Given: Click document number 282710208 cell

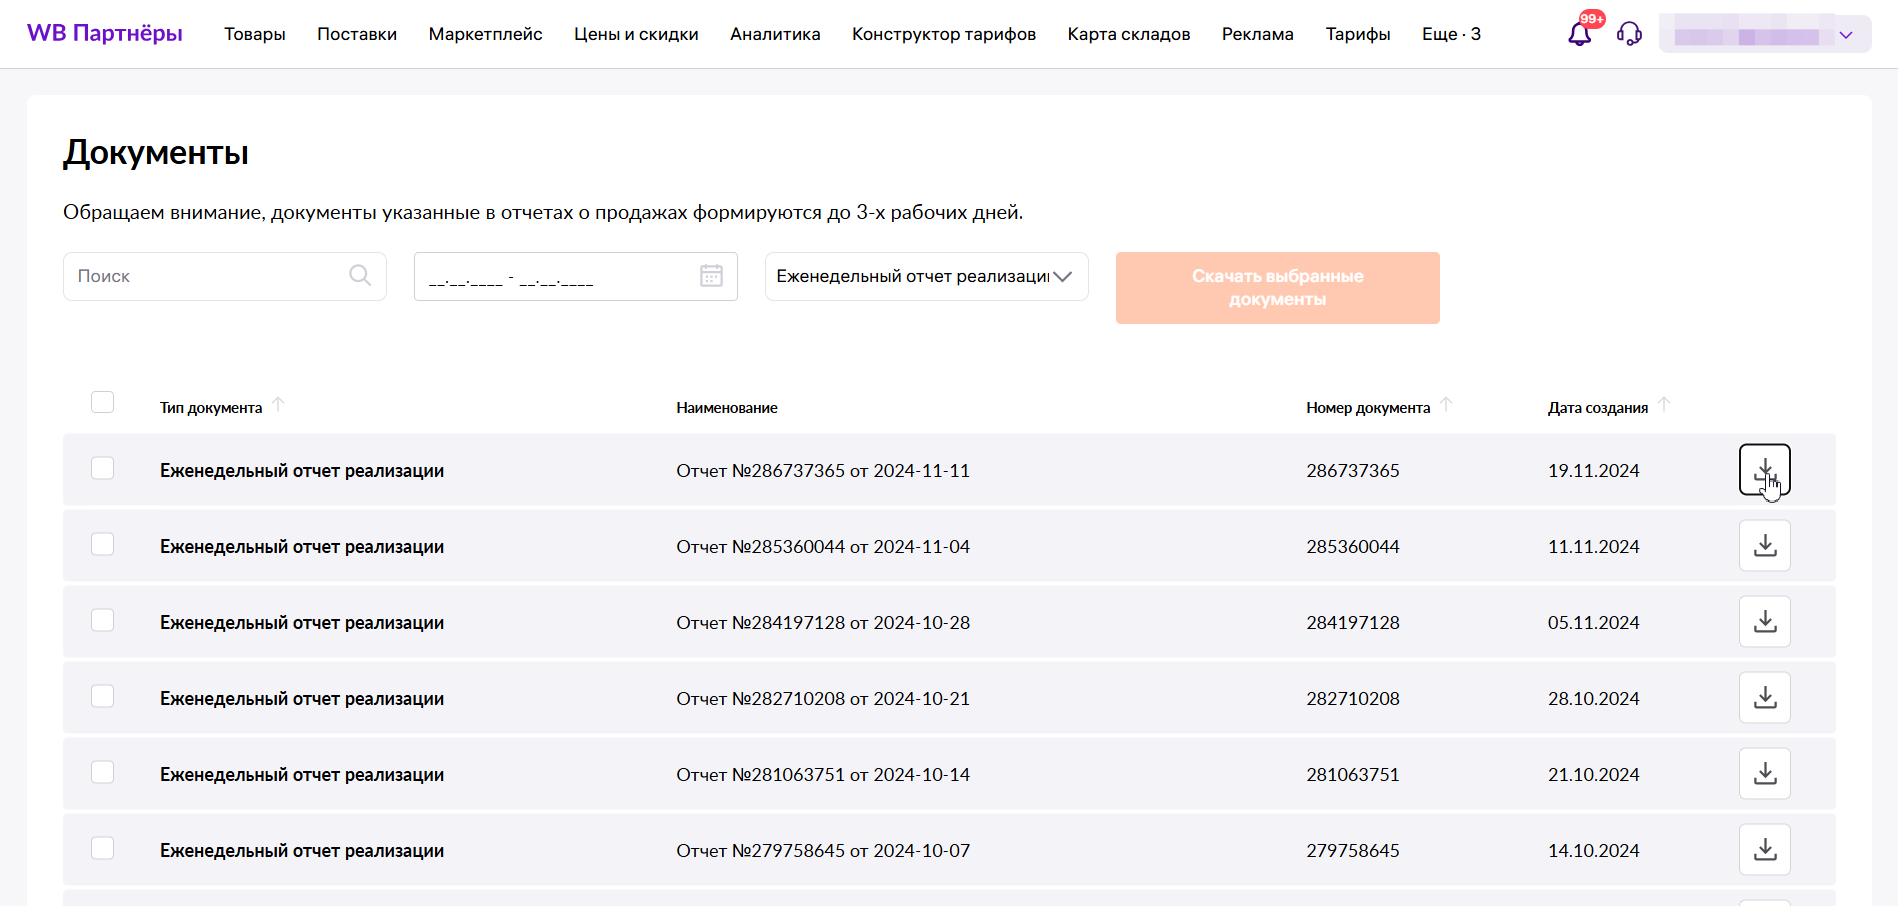Looking at the screenshot, I should pyautogui.click(x=1353, y=698).
